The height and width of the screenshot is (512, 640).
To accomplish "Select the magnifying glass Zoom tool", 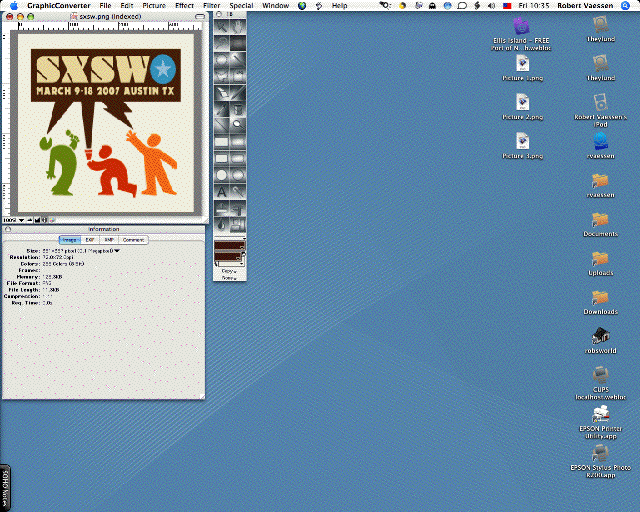I will (x=239, y=124).
